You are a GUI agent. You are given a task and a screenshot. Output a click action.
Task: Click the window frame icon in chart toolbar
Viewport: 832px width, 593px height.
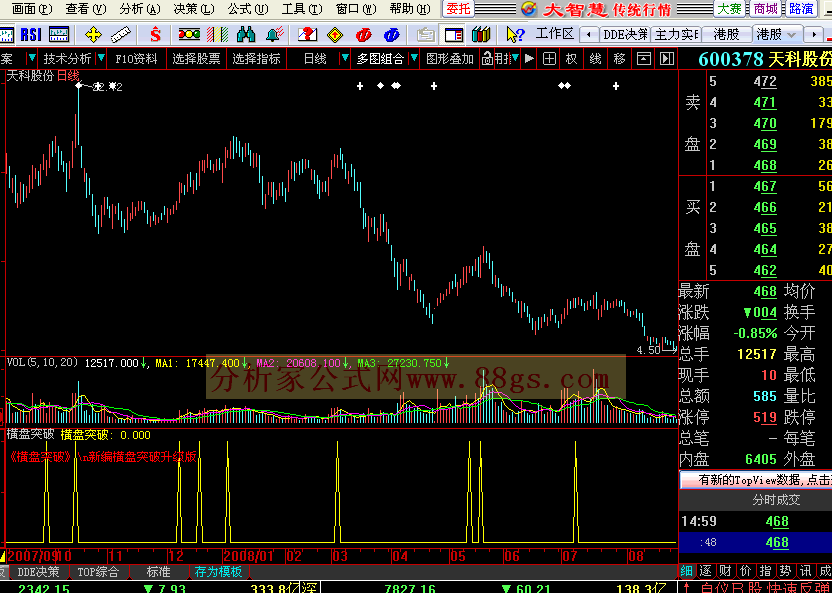[643, 58]
